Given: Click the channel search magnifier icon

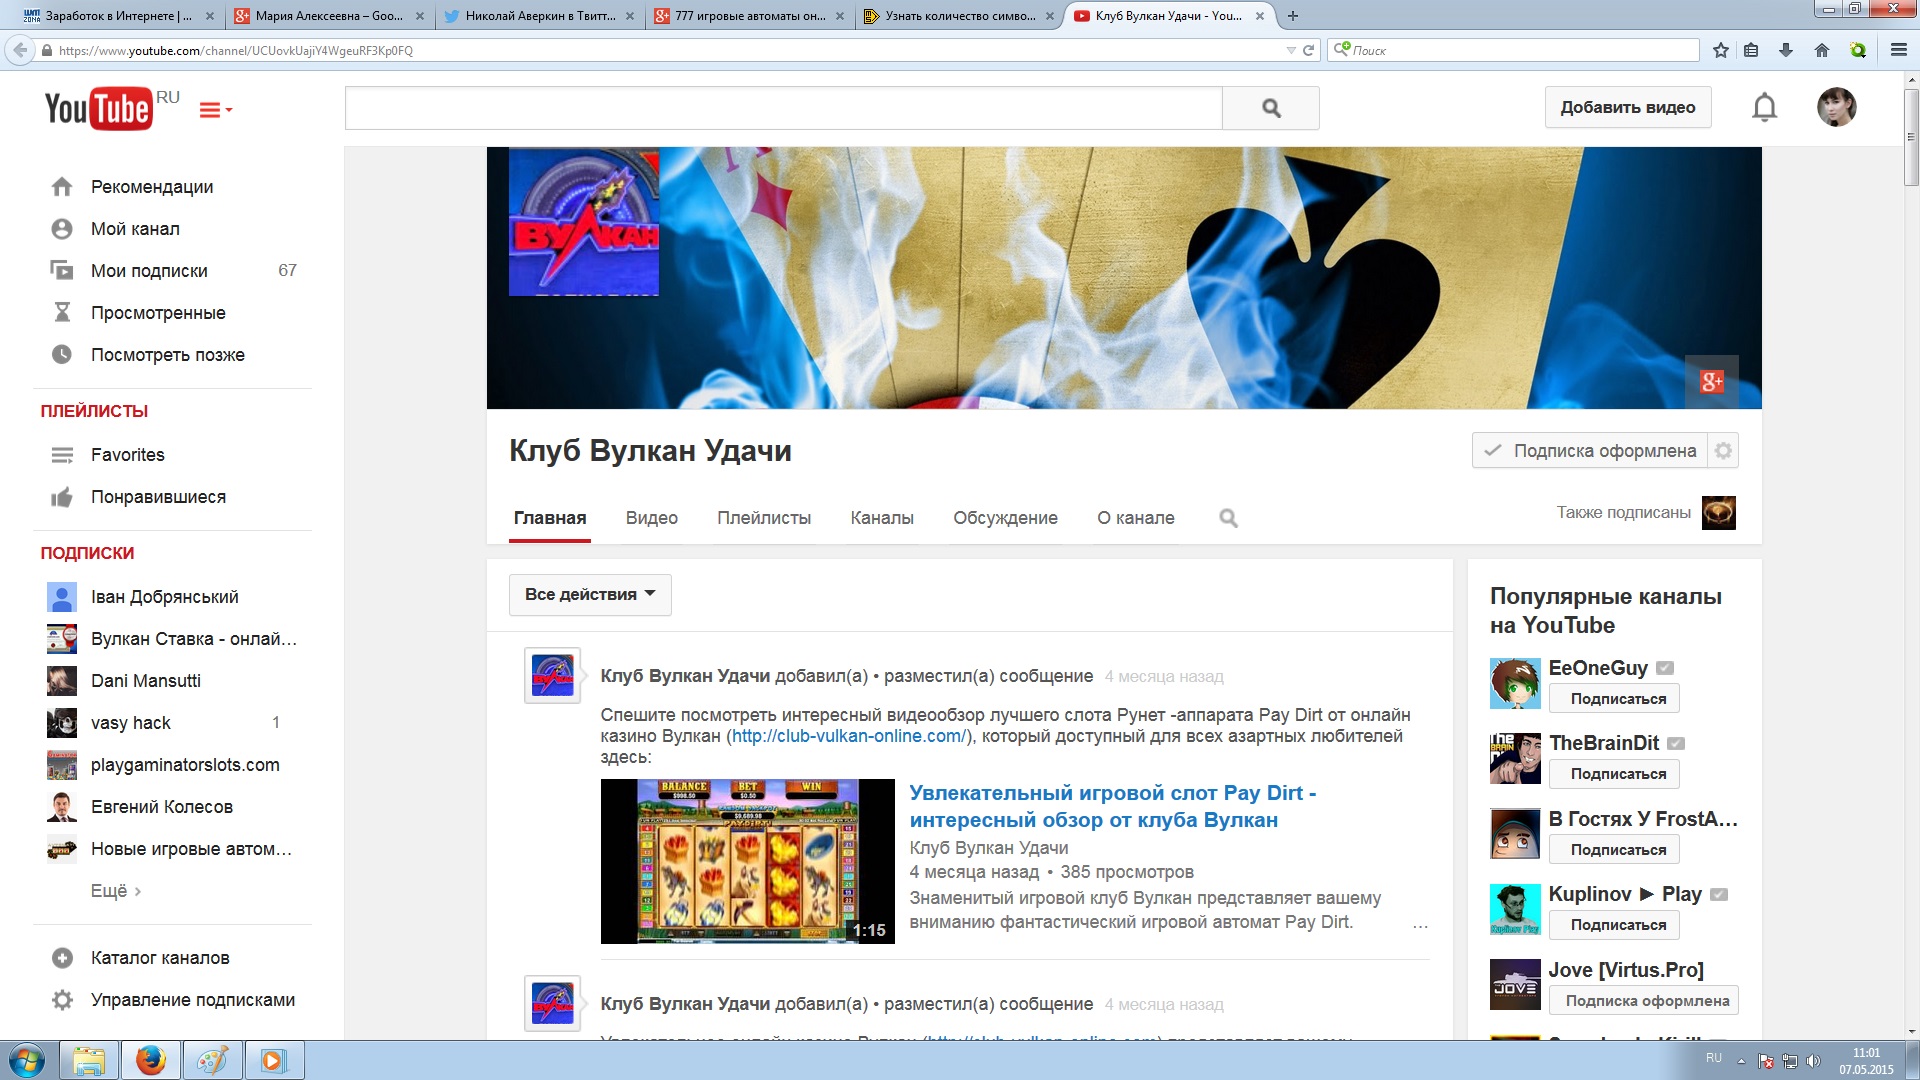Looking at the screenshot, I should [x=1228, y=518].
